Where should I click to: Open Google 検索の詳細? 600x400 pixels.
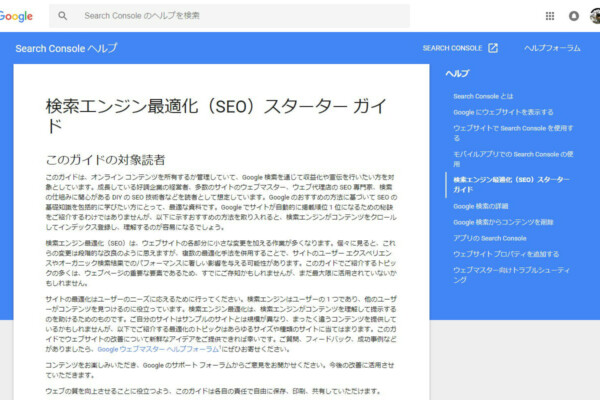point(481,206)
